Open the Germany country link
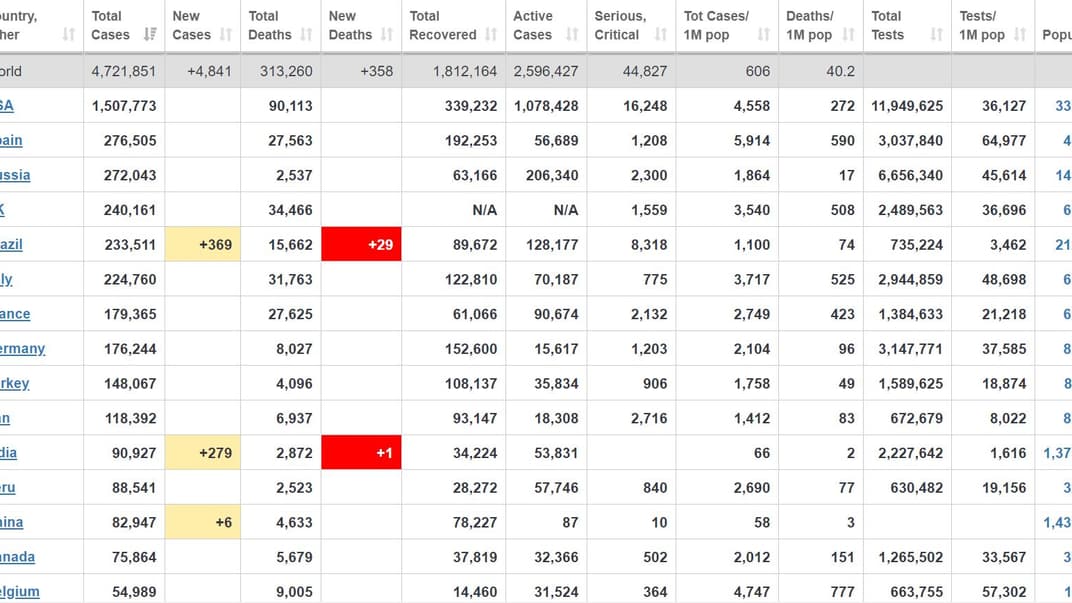 point(23,349)
